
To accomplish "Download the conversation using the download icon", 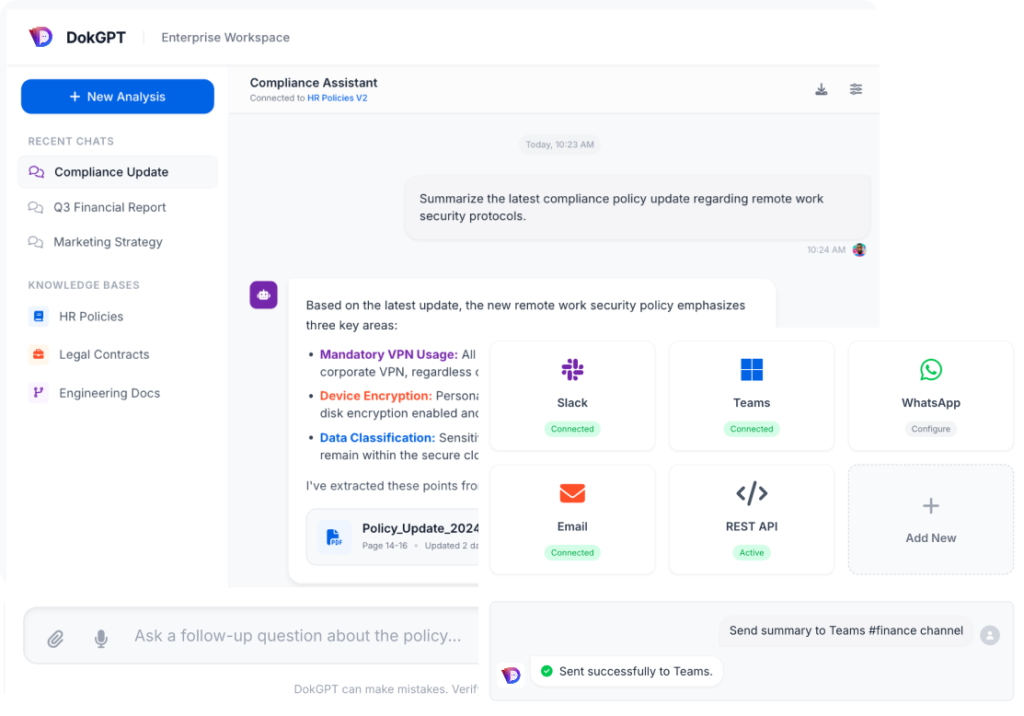I will [821, 89].
